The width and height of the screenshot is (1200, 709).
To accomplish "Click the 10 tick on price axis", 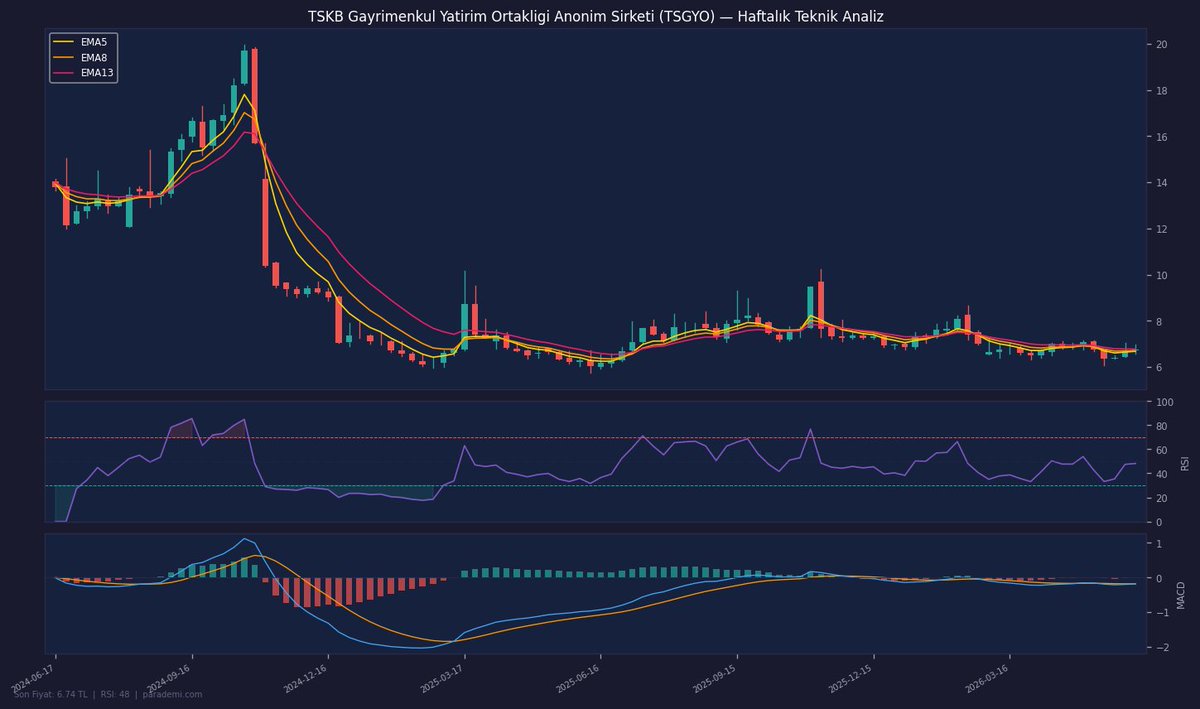I will coord(1162,275).
